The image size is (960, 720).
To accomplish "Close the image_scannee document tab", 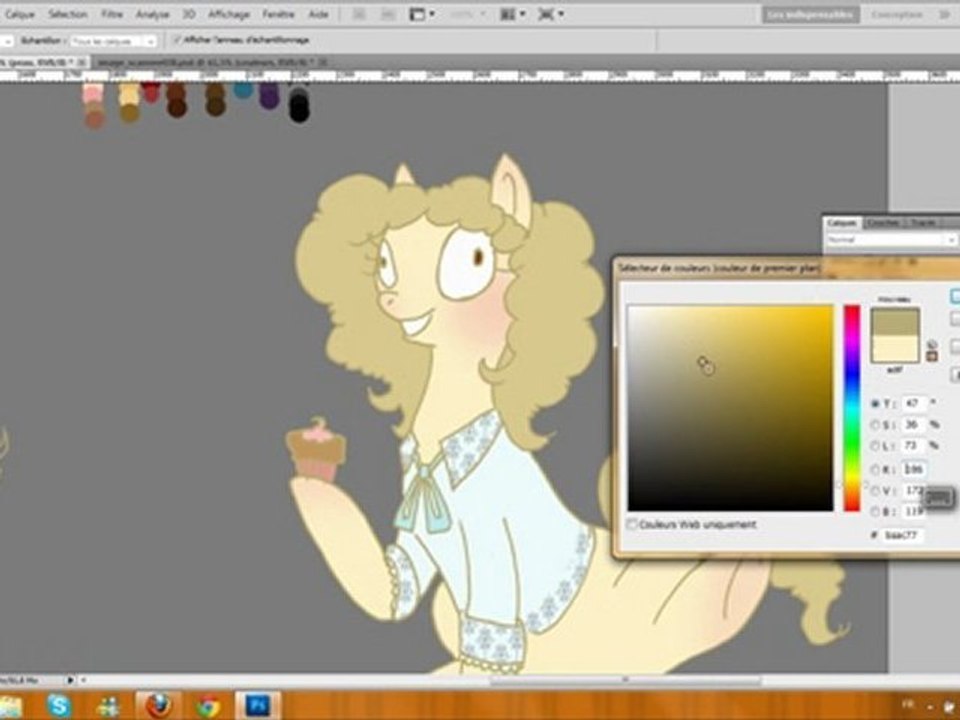I will 323,62.
